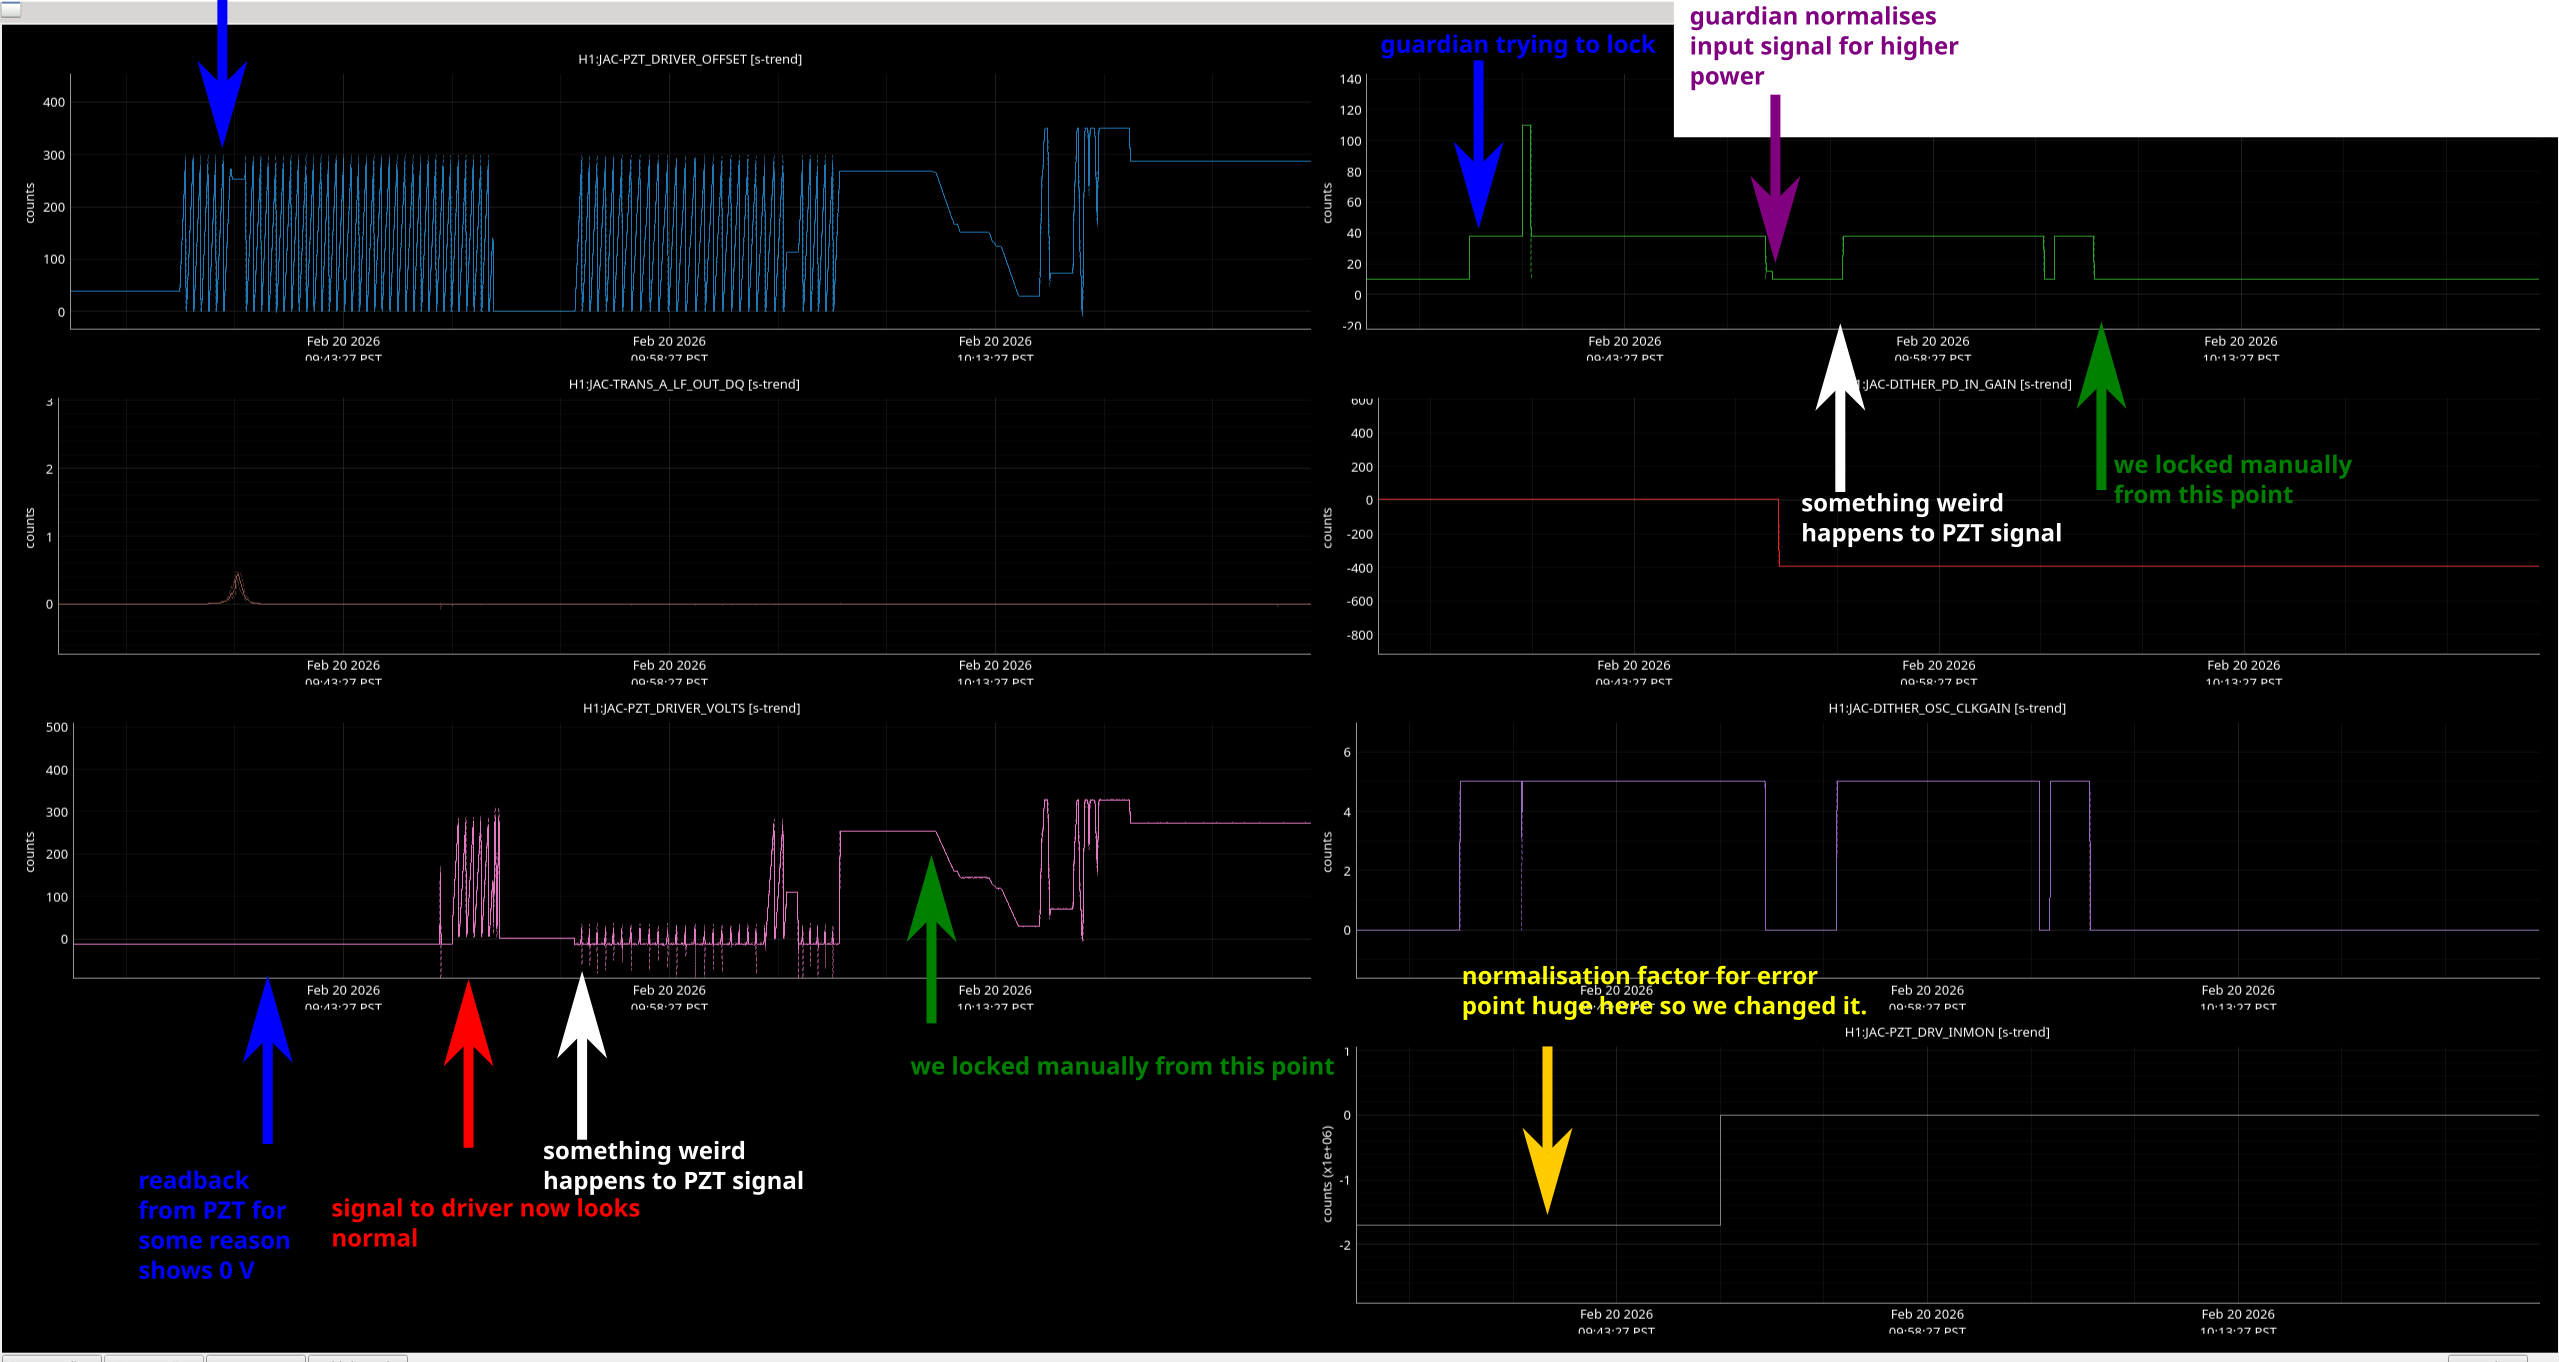Click the green arrow in DRIVER_VOLTS plot
The image size is (2559, 1362).
point(931,940)
